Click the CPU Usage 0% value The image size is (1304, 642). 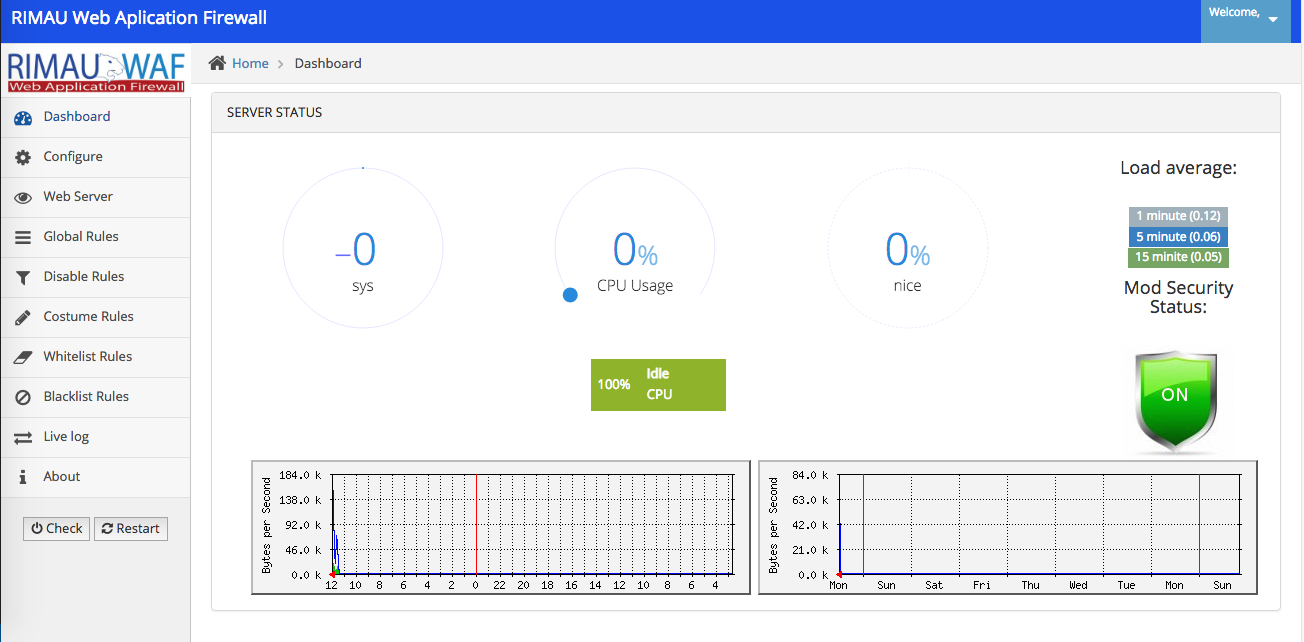click(635, 250)
